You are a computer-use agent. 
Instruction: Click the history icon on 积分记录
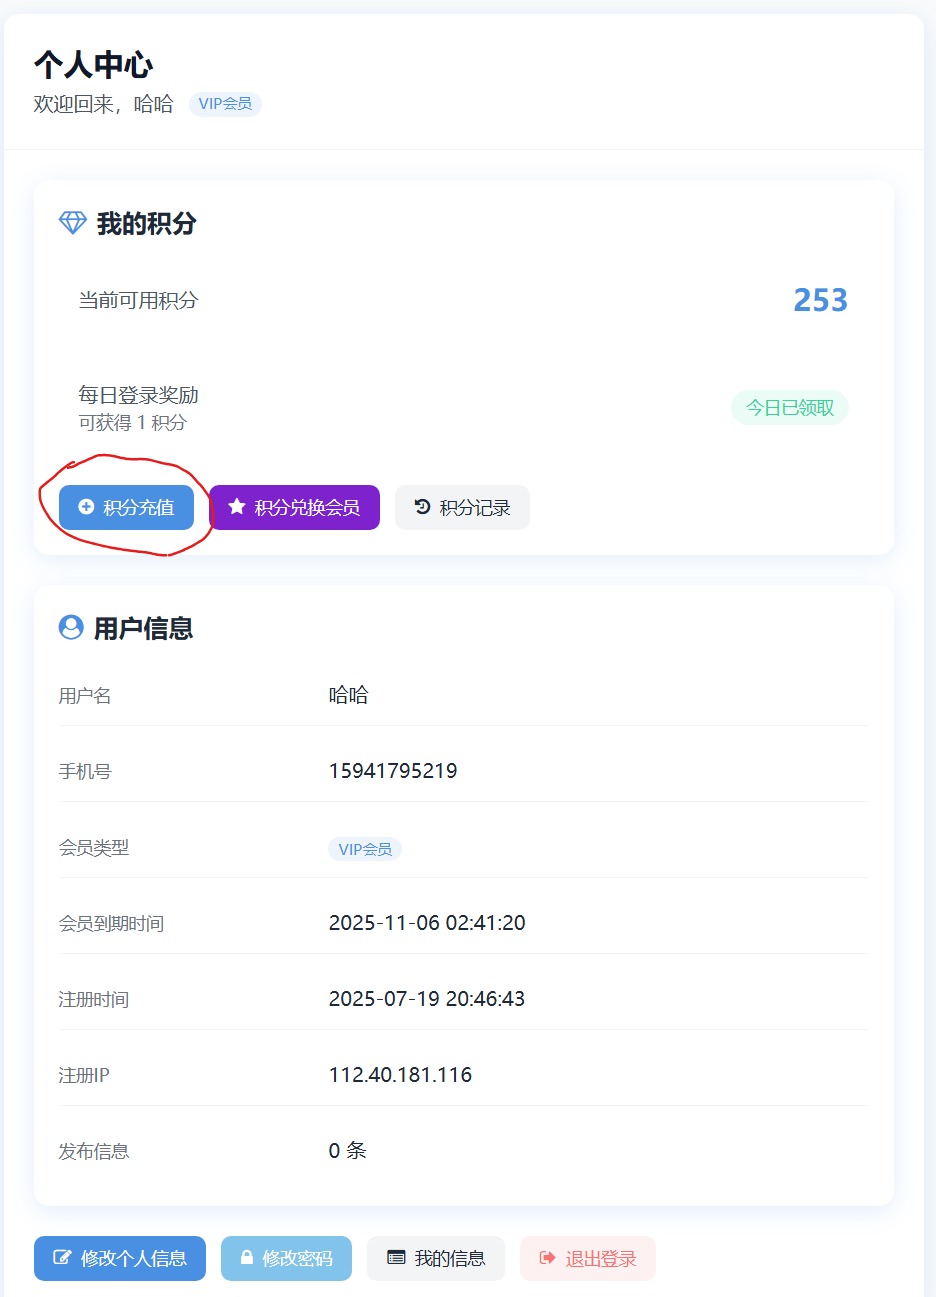click(422, 507)
